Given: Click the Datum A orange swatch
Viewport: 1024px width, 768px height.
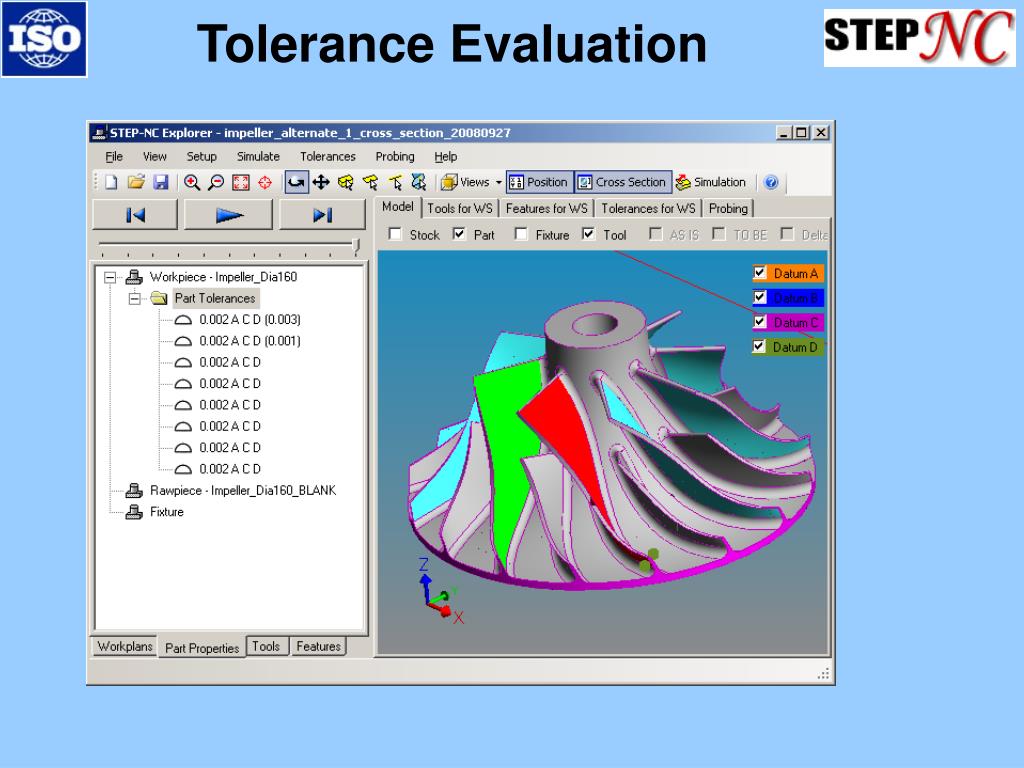Looking at the screenshot, I should 795,273.
